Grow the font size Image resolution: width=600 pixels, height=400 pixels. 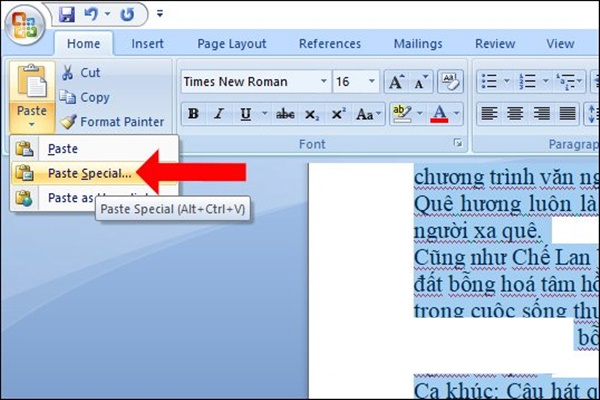[x=396, y=82]
